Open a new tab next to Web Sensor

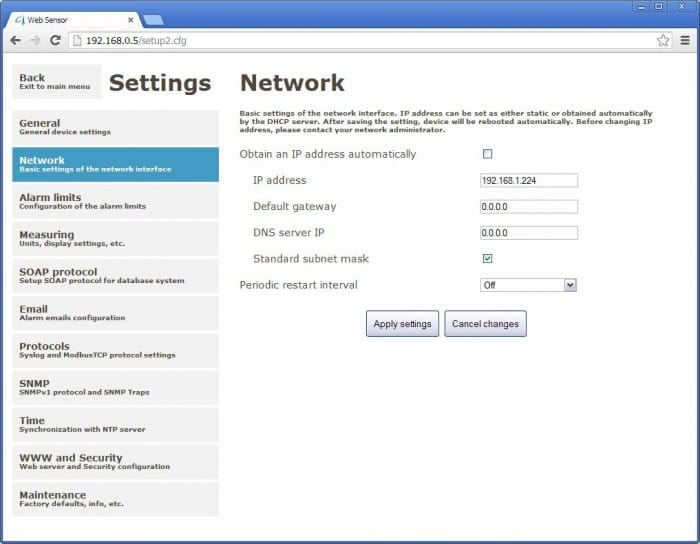click(x=153, y=19)
